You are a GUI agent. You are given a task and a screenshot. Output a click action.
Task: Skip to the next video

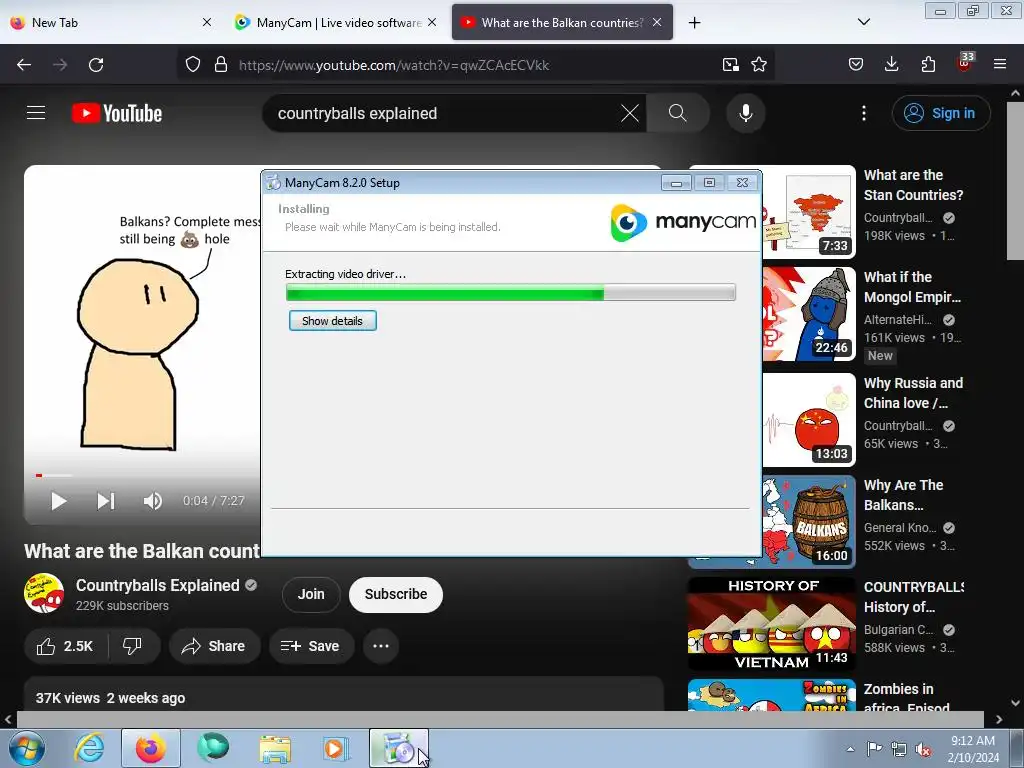106,501
